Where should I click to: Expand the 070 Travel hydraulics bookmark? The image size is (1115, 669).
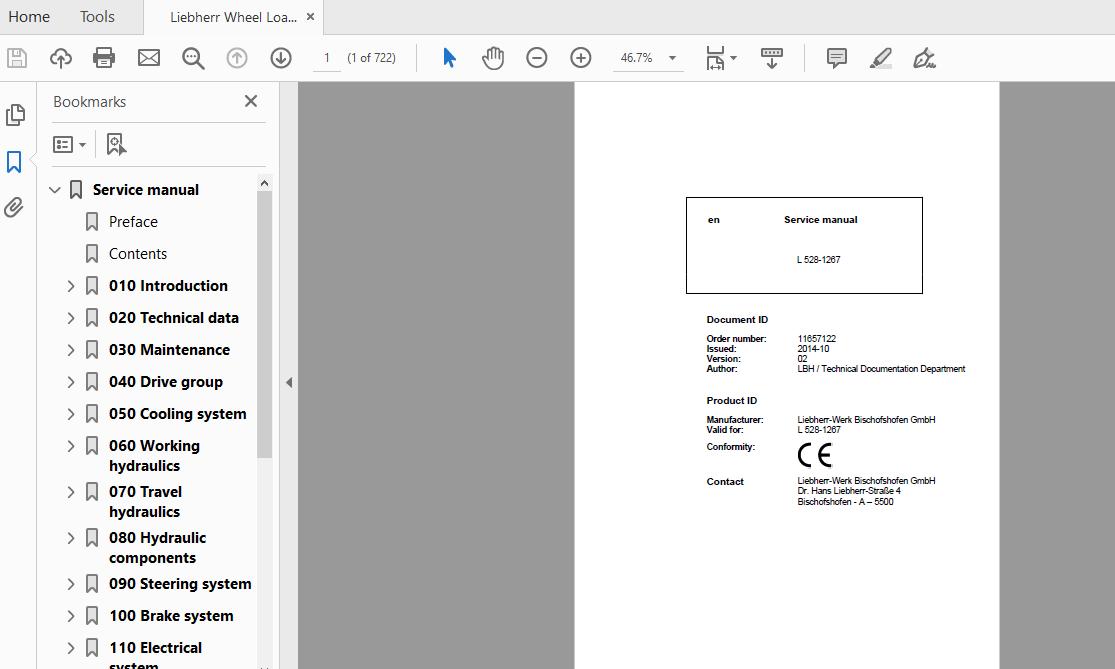coord(70,492)
